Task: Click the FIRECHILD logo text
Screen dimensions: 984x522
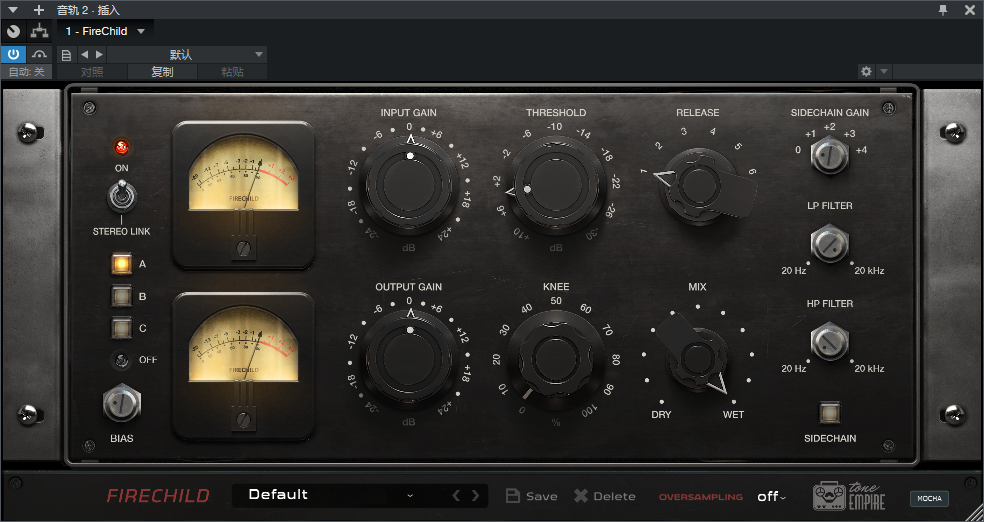Action: click(x=158, y=496)
